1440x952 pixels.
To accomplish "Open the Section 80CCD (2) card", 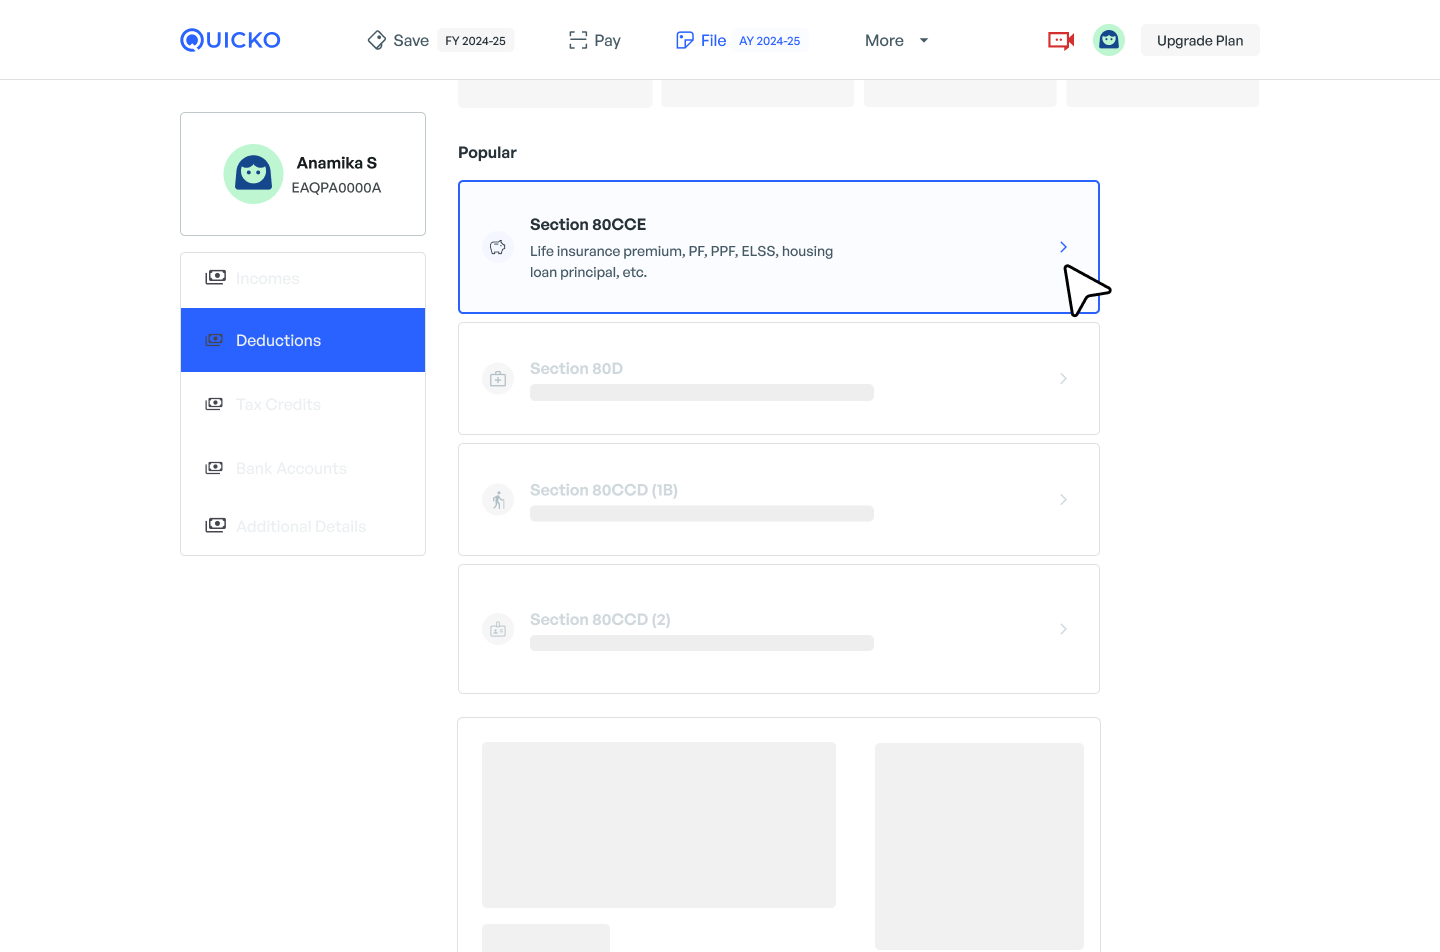I will [x=778, y=629].
